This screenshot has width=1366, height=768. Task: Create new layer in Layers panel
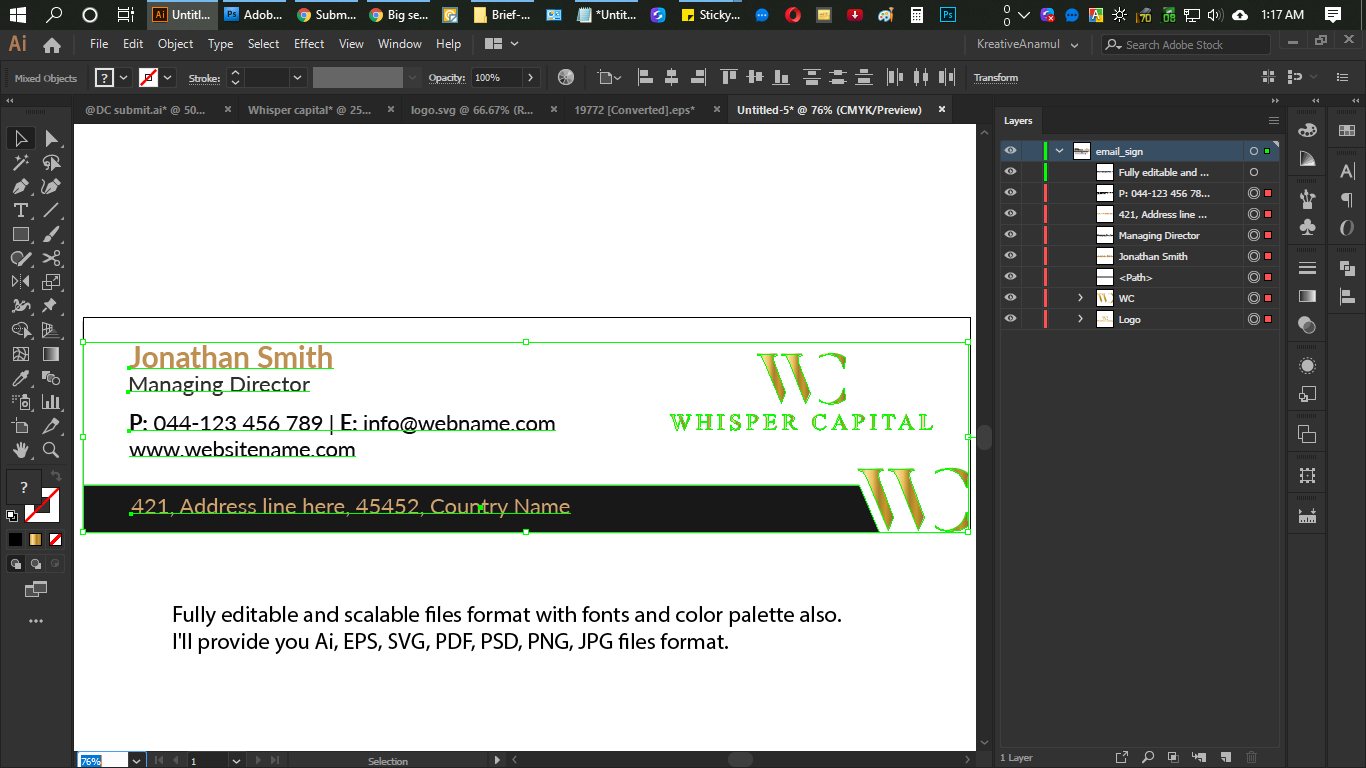click(x=1225, y=757)
